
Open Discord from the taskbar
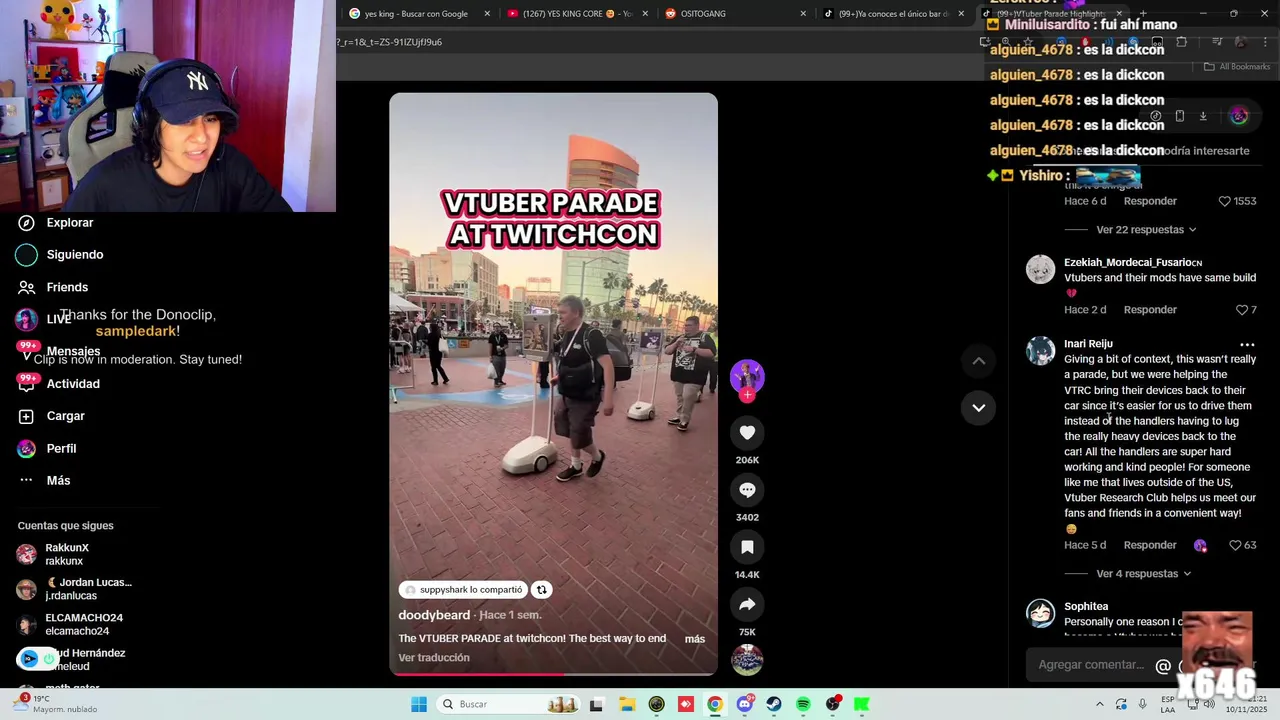click(744, 705)
